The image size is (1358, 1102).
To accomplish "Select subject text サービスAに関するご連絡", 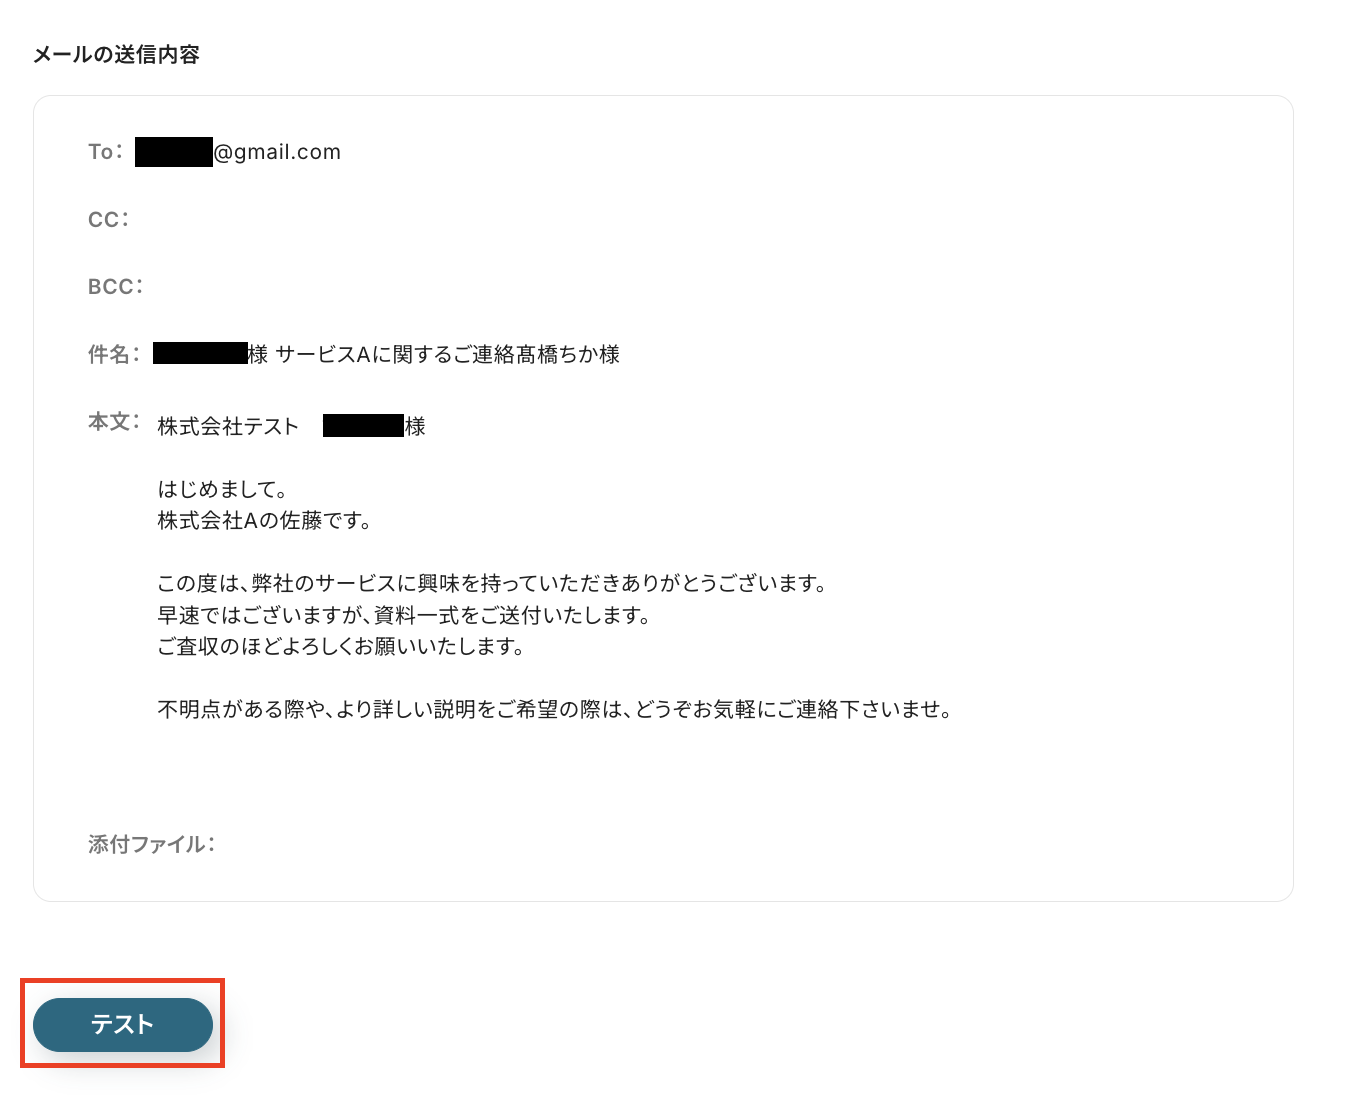I will point(396,354).
